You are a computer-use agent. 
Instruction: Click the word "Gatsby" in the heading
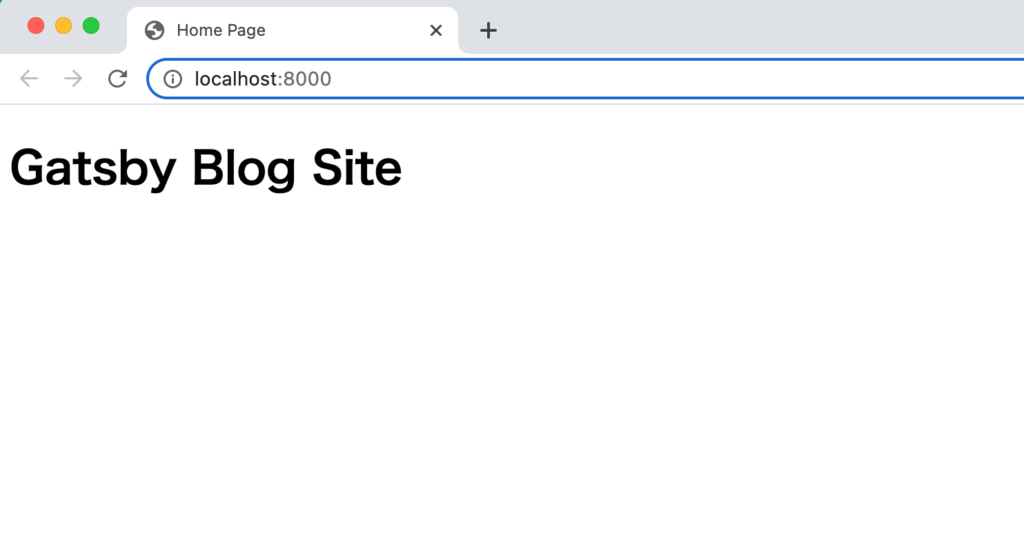[x=92, y=168]
